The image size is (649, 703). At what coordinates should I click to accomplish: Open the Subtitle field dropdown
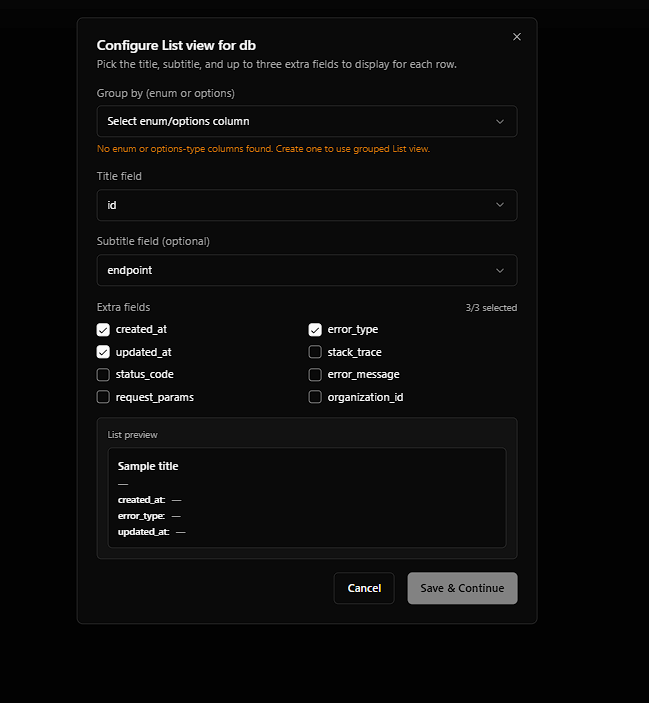click(x=306, y=270)
